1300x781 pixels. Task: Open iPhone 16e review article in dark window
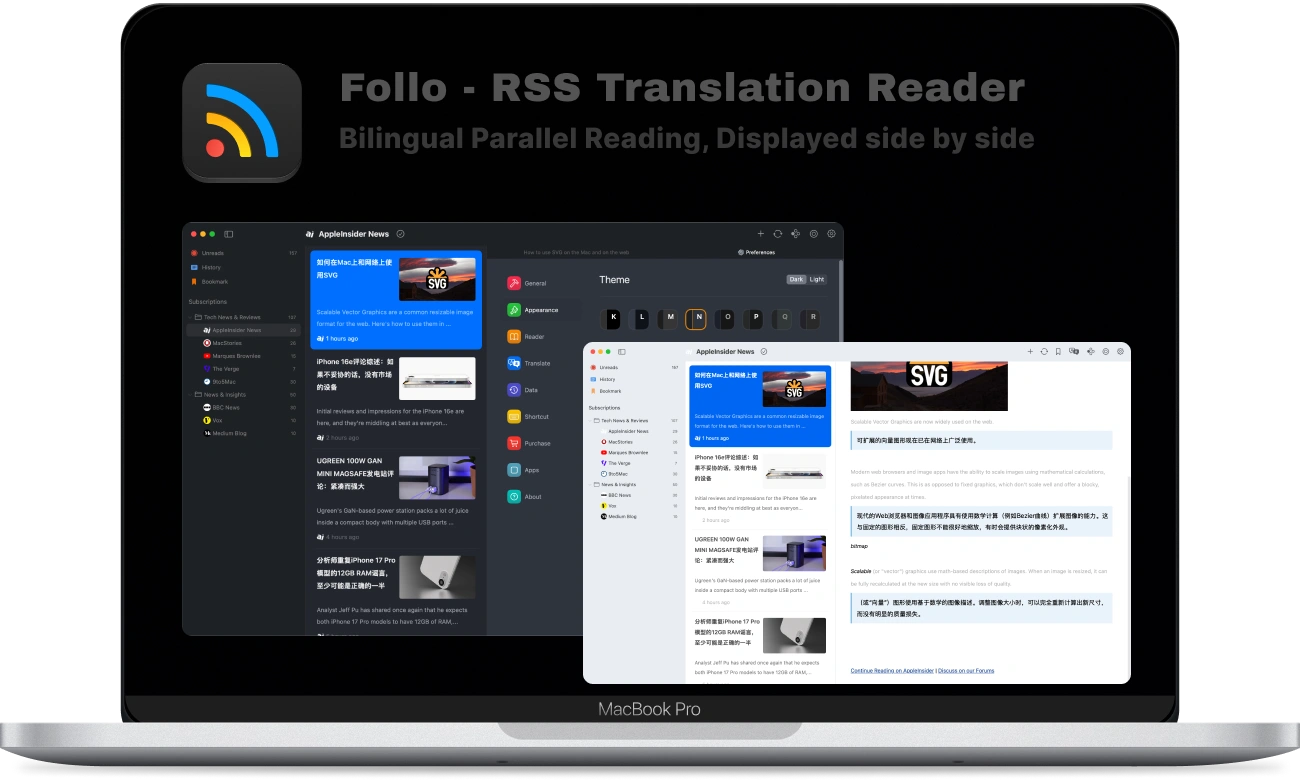point(396,399)
